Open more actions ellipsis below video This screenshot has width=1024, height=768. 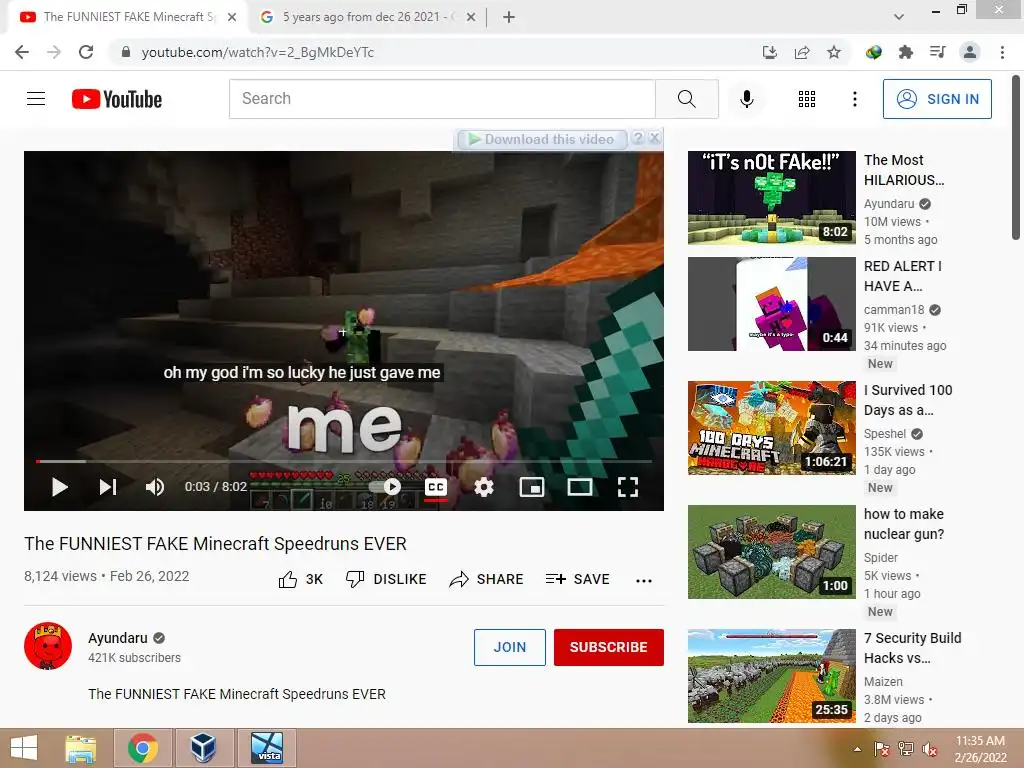click(644, 581)
